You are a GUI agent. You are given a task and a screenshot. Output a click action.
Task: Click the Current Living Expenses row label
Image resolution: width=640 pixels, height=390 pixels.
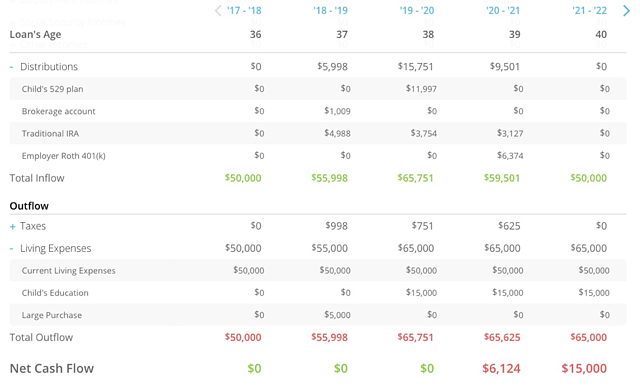69,270
